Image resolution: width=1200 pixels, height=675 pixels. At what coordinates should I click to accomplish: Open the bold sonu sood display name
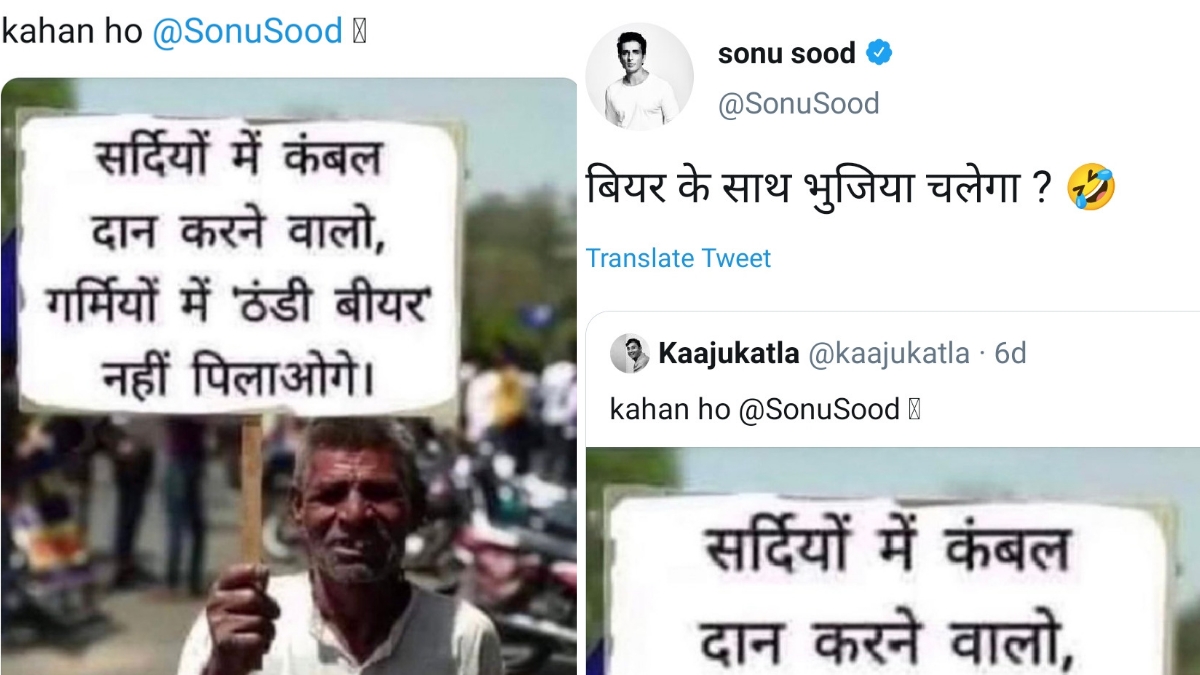pos(786,53)
